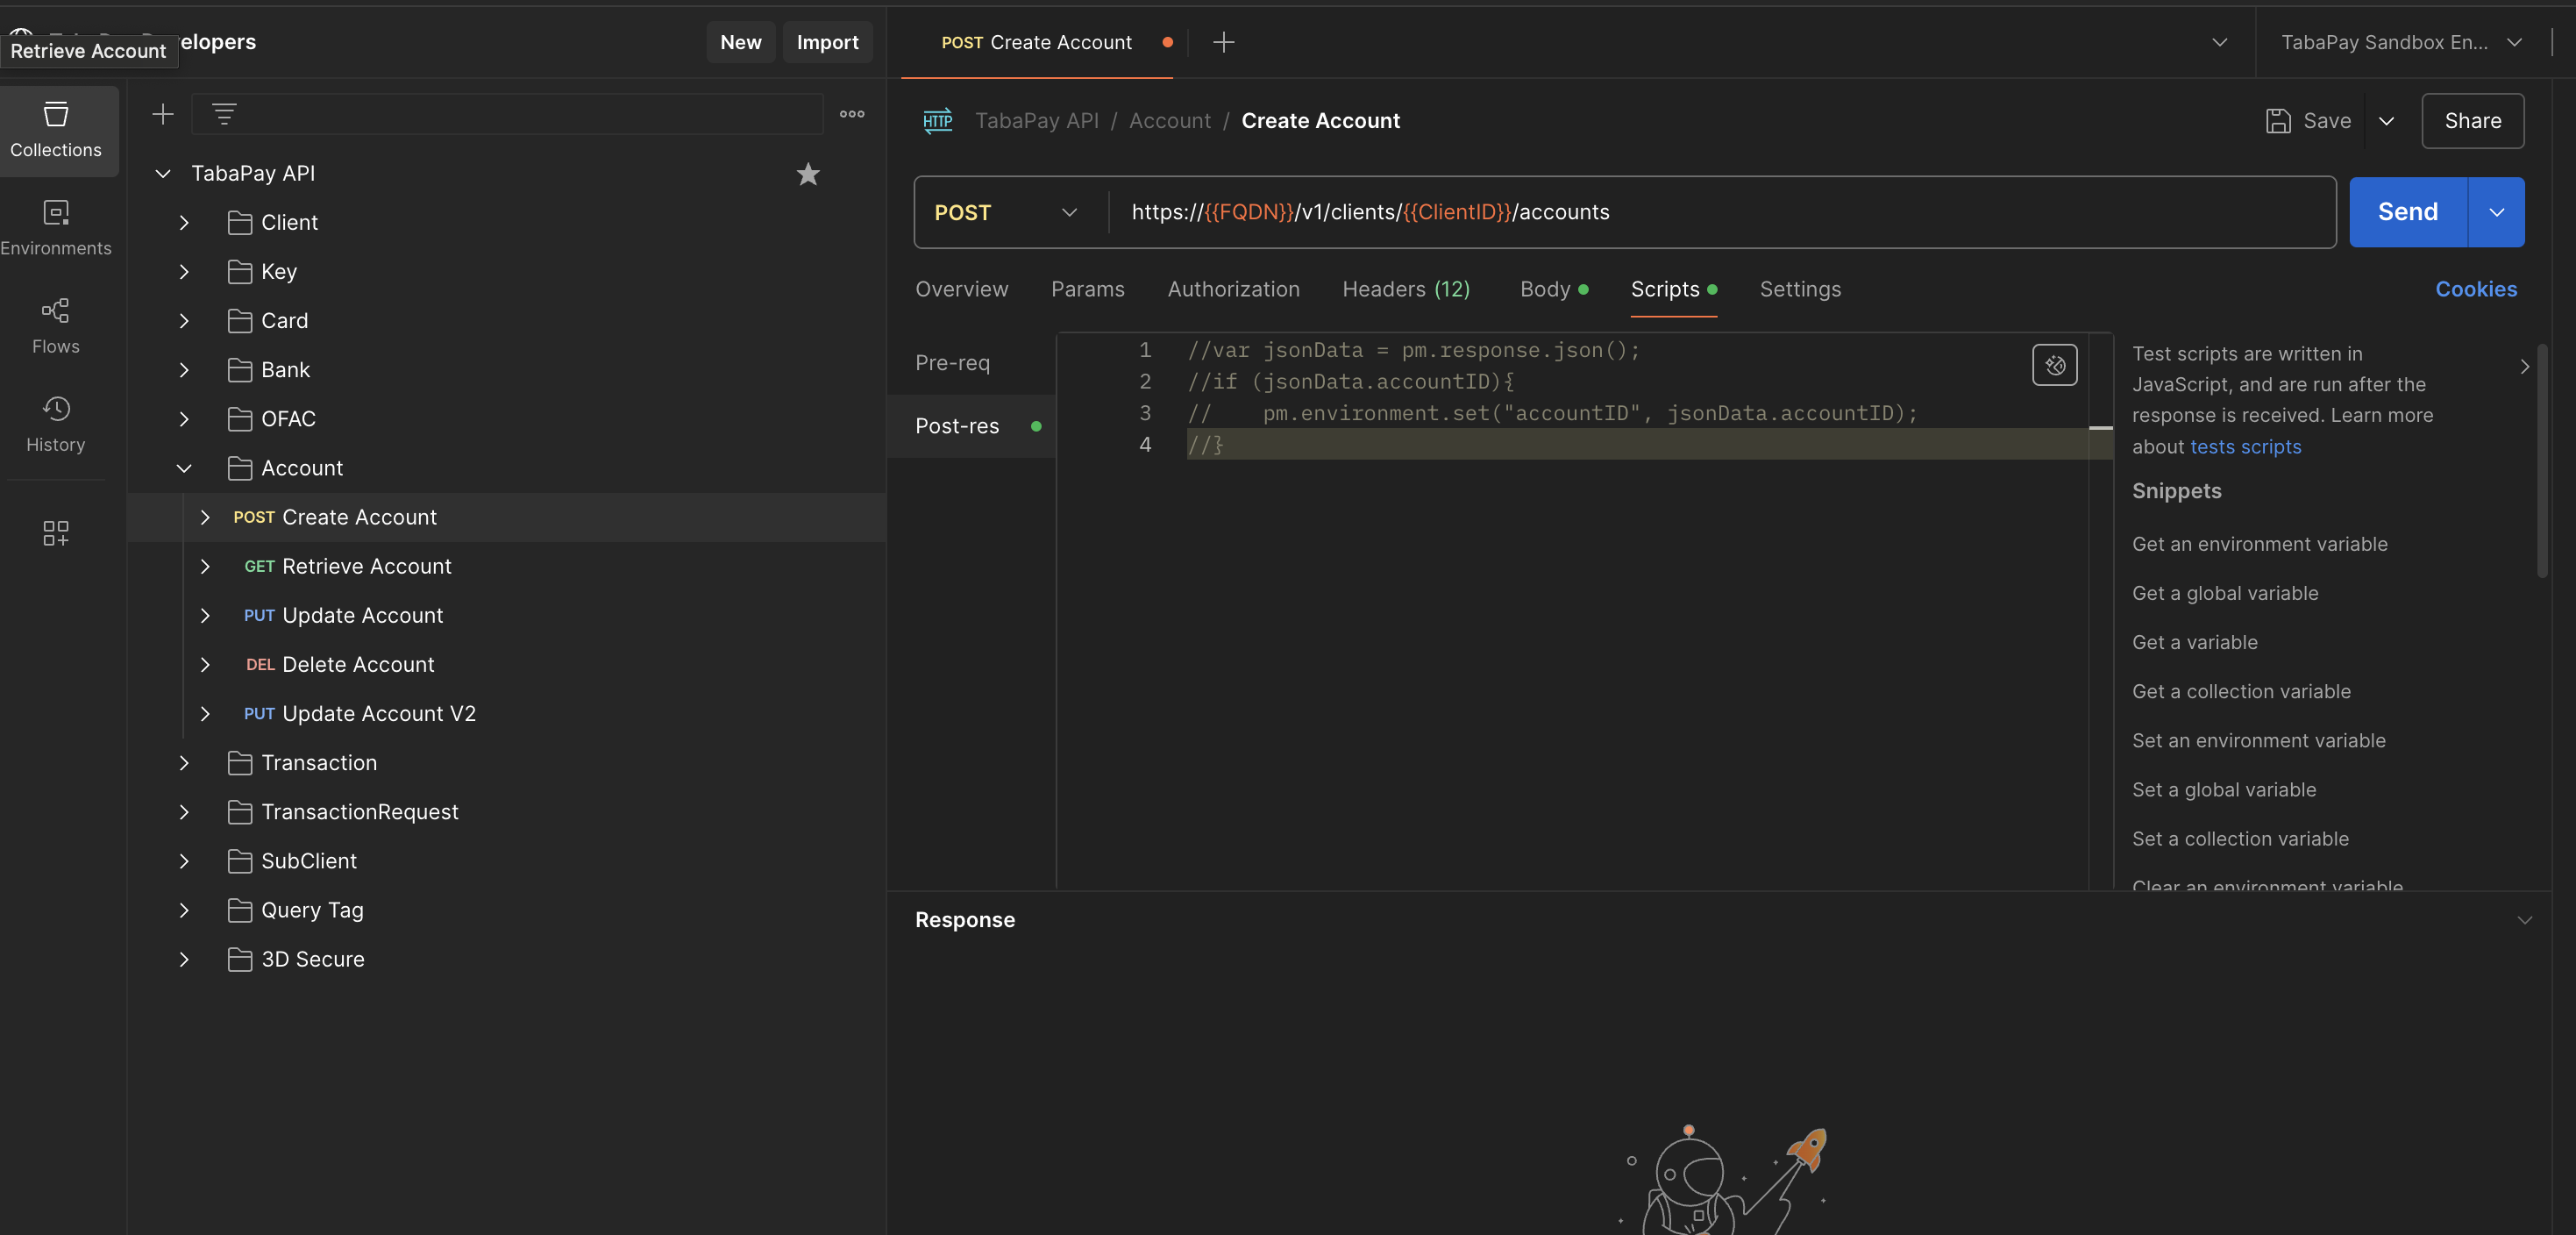Open the Collections sidebar panel
Image resolution: width=2576 pixels, height=1235 pixels.
click(x=56, y=130)
